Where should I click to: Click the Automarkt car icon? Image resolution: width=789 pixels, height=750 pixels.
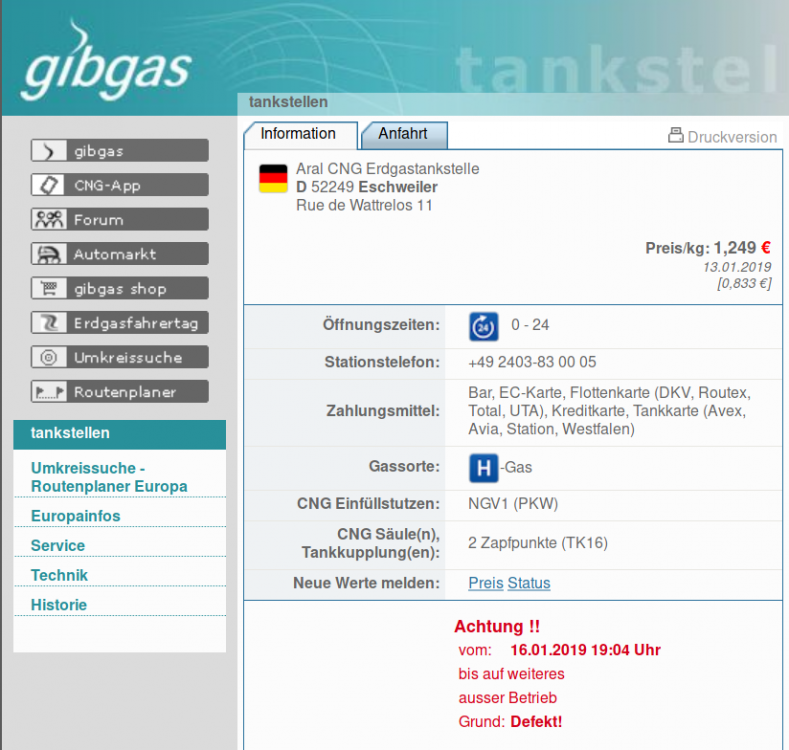(49, 254)
